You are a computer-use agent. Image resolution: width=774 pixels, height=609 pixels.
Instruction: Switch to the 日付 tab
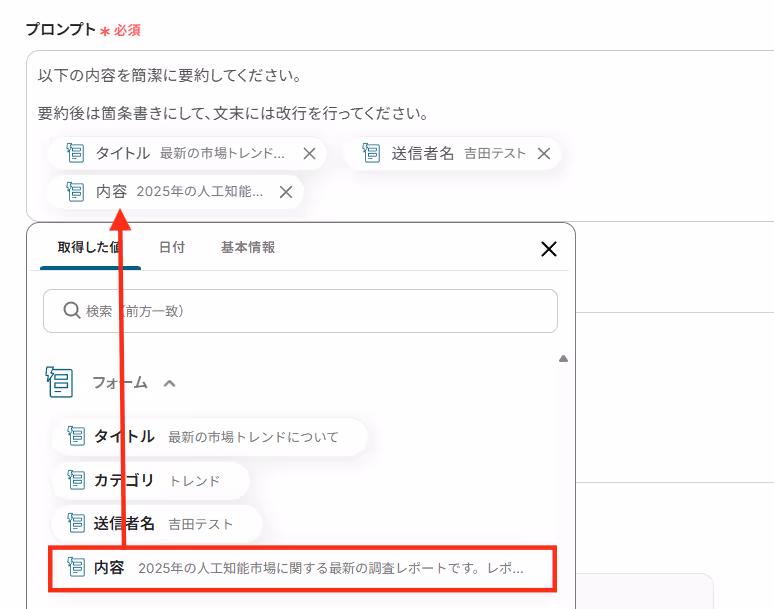pyautogui.click(x=172, y=247)
